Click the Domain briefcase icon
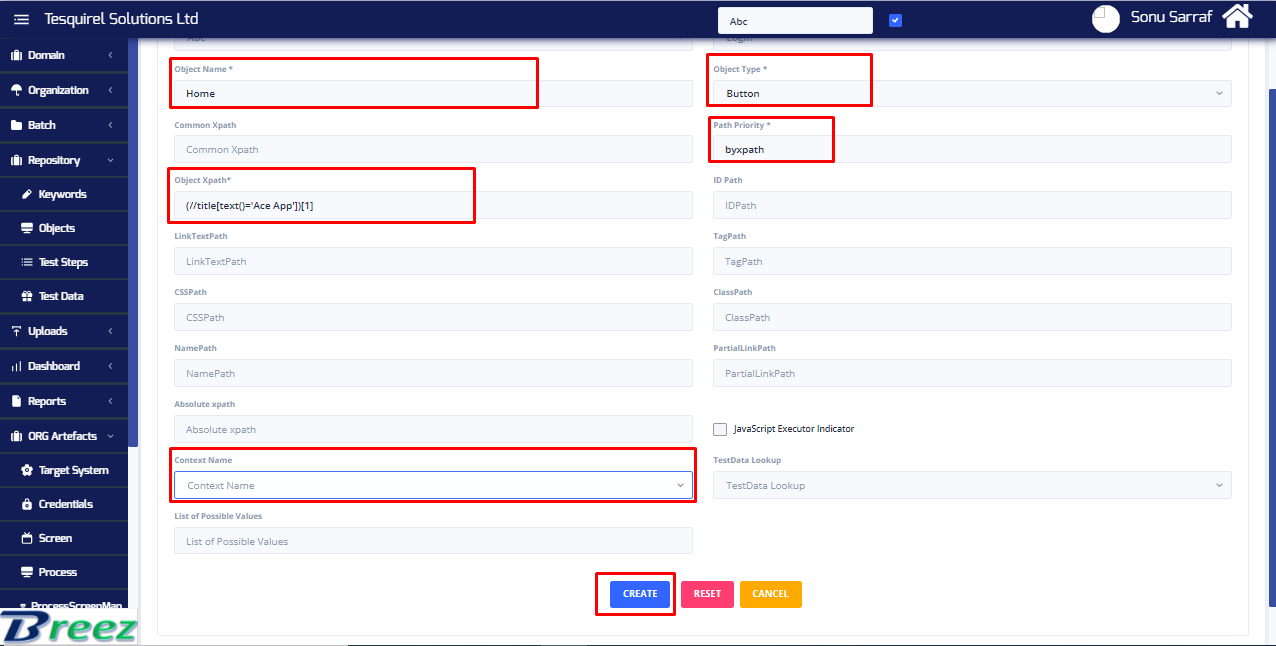 point(16,55)
